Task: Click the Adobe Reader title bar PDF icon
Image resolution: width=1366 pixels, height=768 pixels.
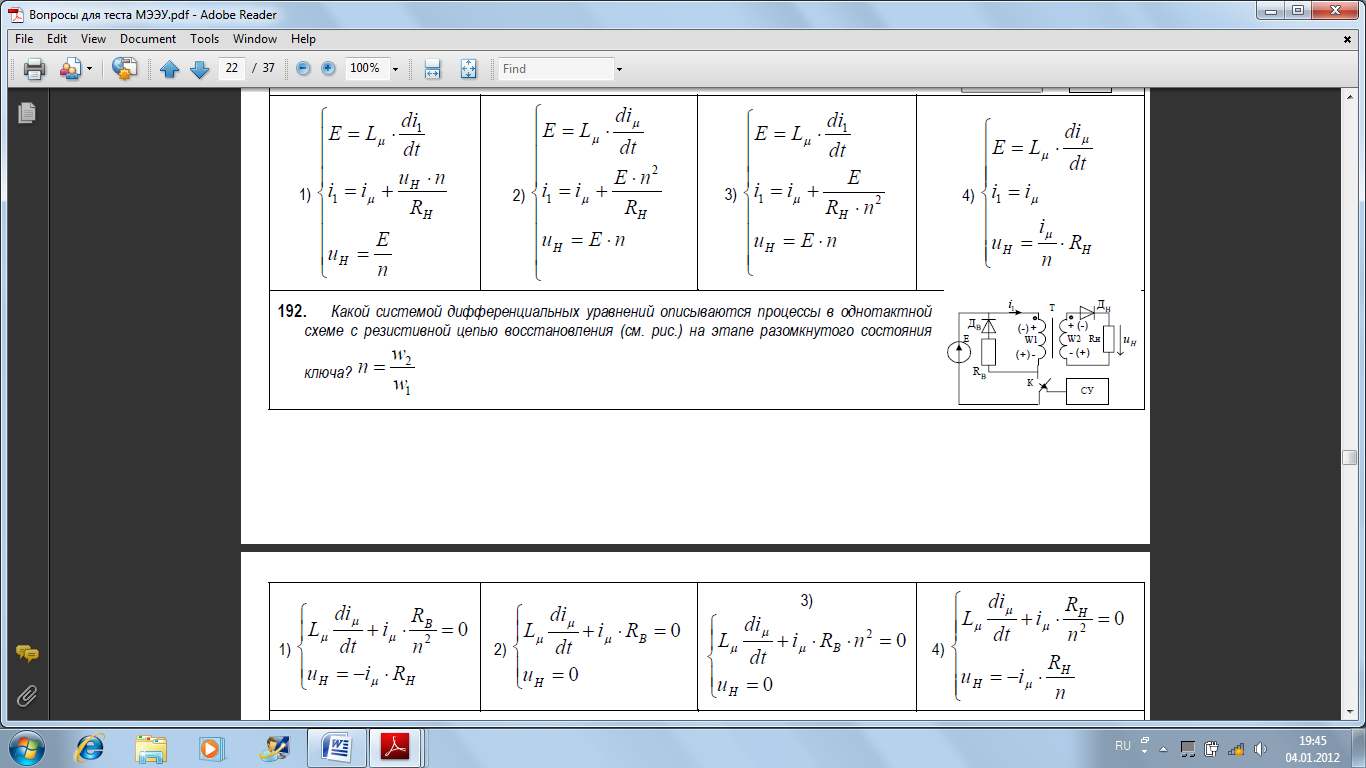Action: [x=15, y=15]
